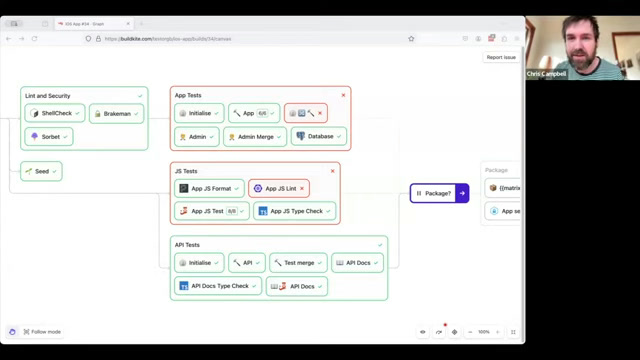Open the Seed step

point(41,171)
